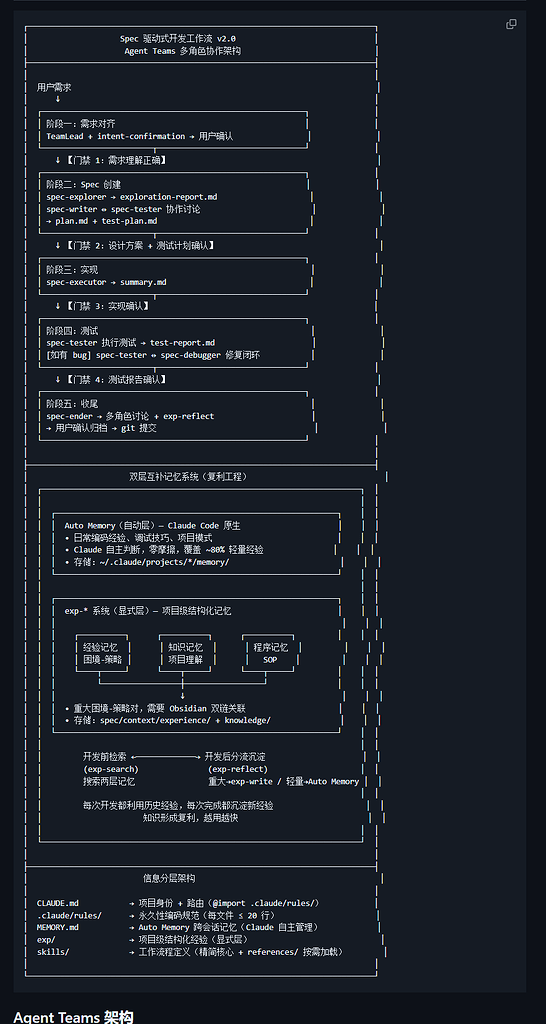Click the "MEMORY.md" entry
Screen dimensions: 546x1024
[57, 927]
